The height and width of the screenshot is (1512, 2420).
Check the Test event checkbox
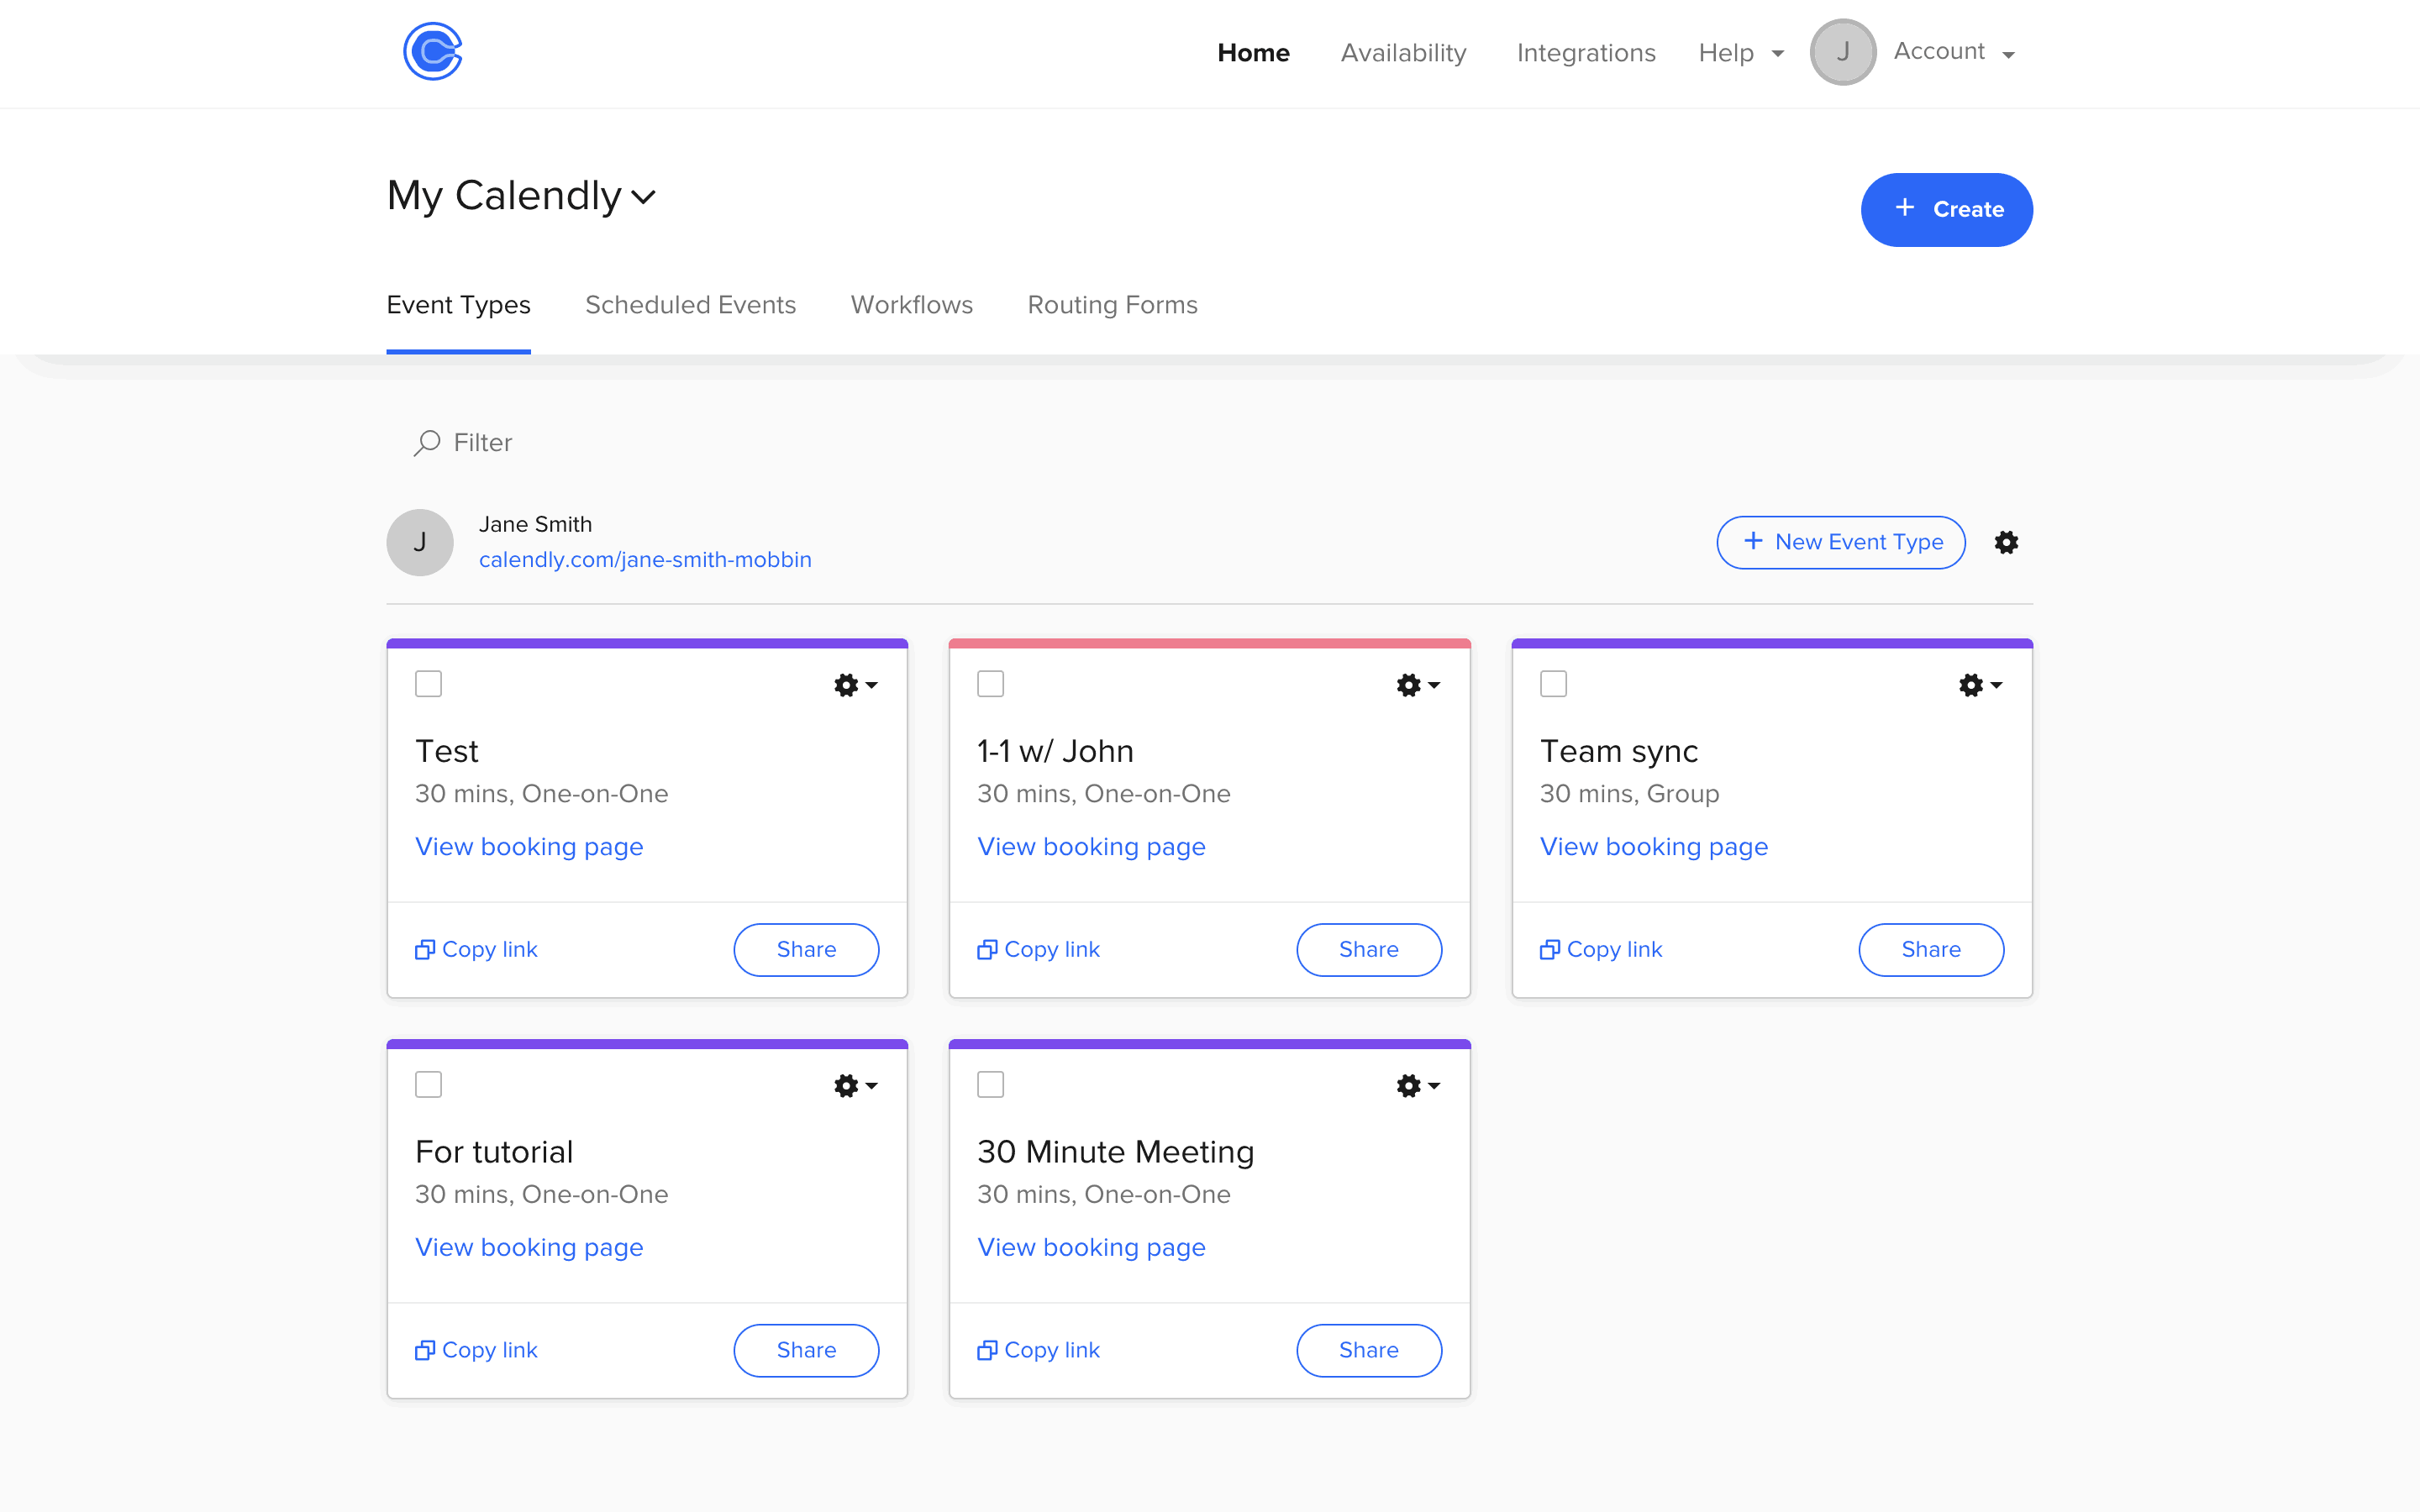click(x=428, y=684)
